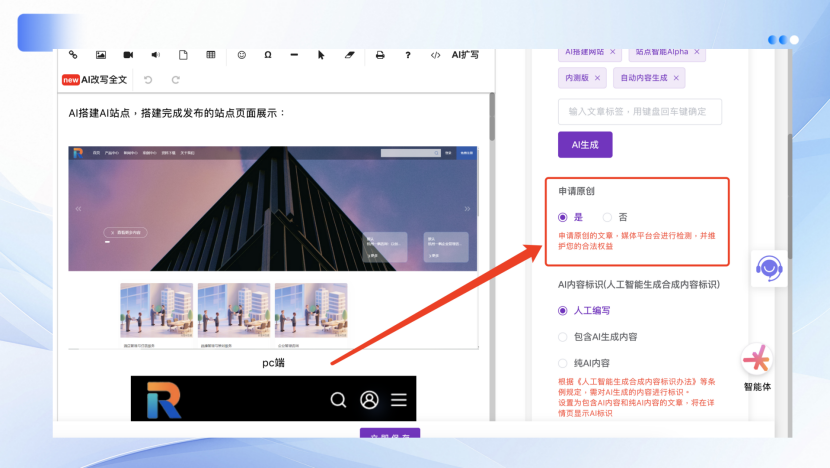The height and width of the screenshot is (468, 830).
Task: Click the insert video camera icon
Action: (x=128, y=55)
